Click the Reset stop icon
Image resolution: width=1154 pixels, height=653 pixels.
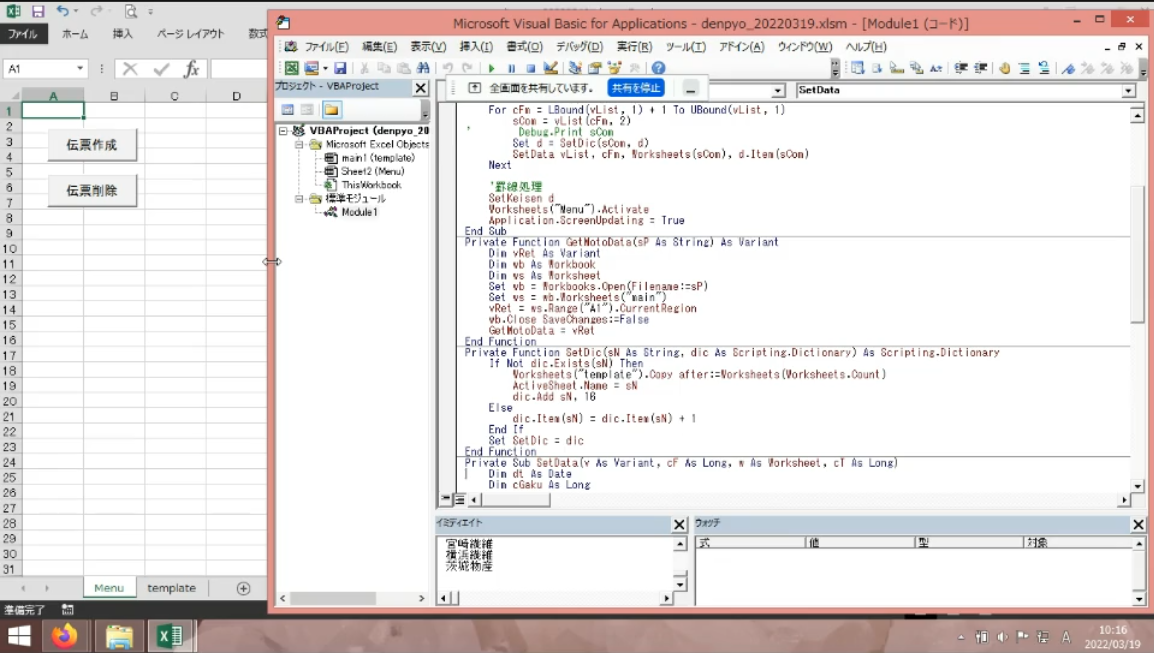coord(531,68)
